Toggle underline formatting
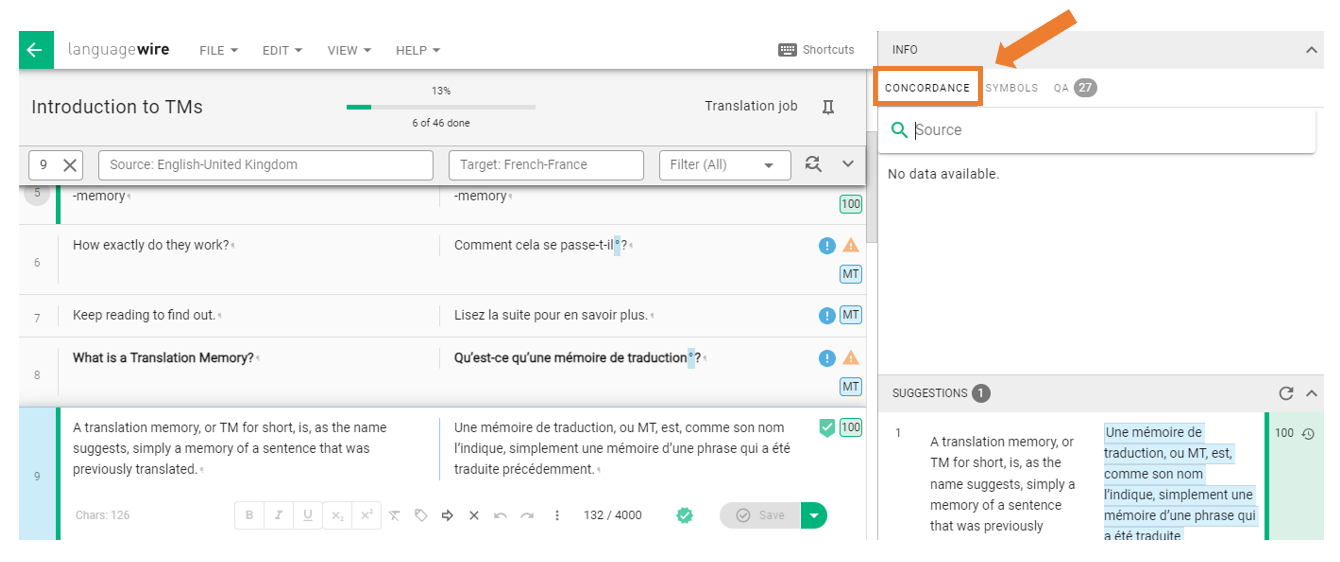Screen dimensions: 1340x562 tap(308, 515)
